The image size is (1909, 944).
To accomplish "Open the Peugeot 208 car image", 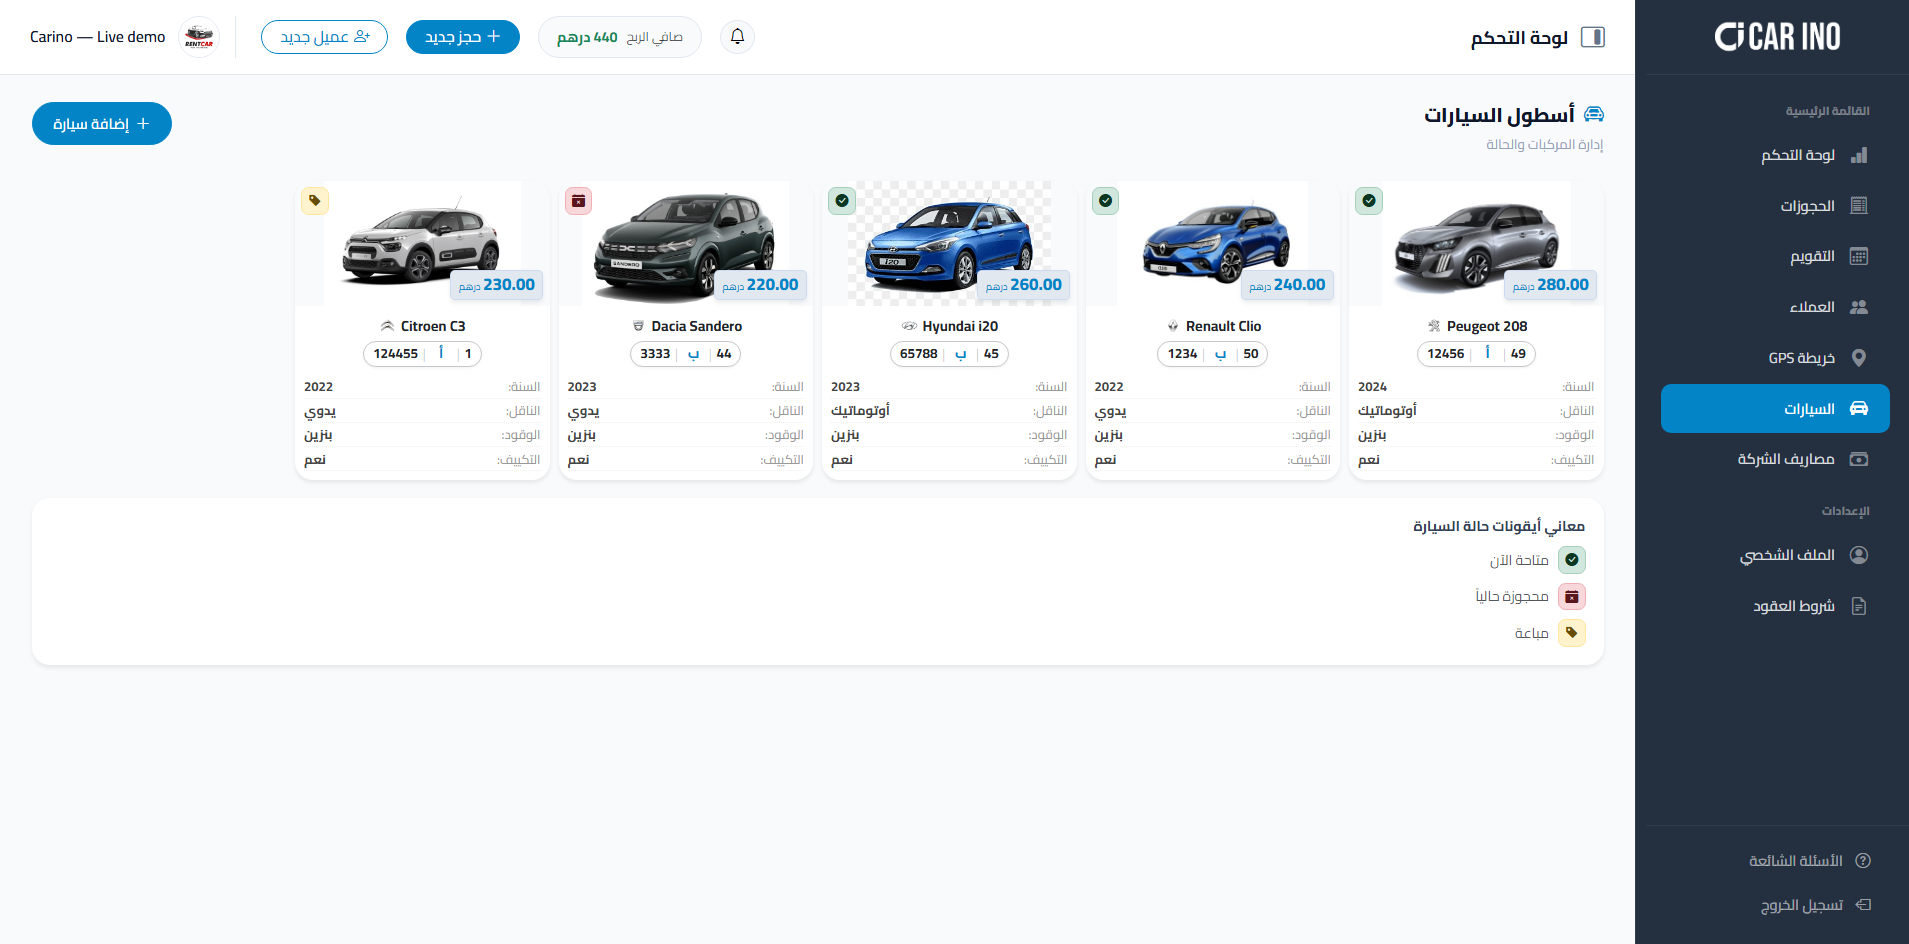I will [1476, 243].
